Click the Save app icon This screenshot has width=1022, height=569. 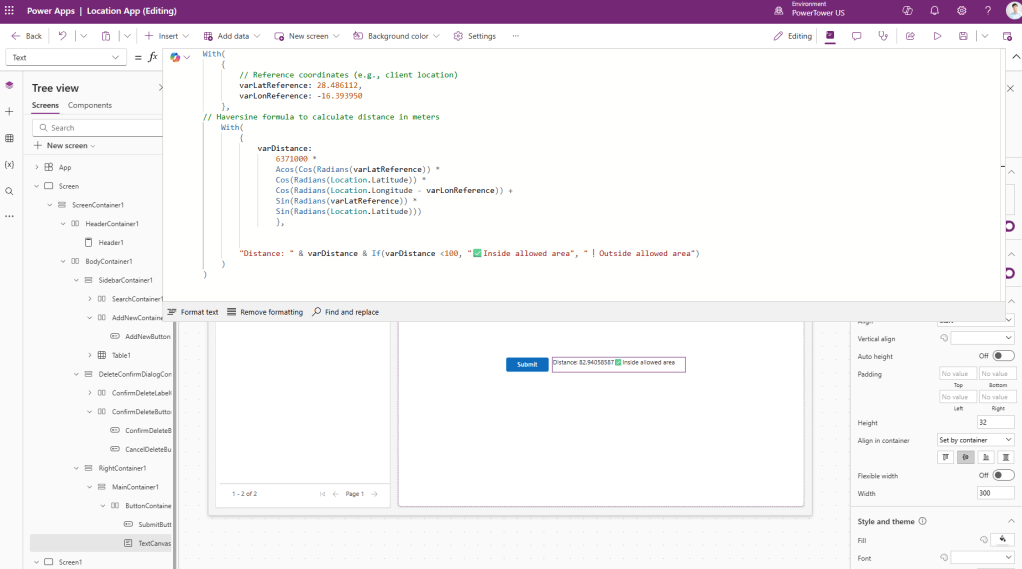coord(963,36)
